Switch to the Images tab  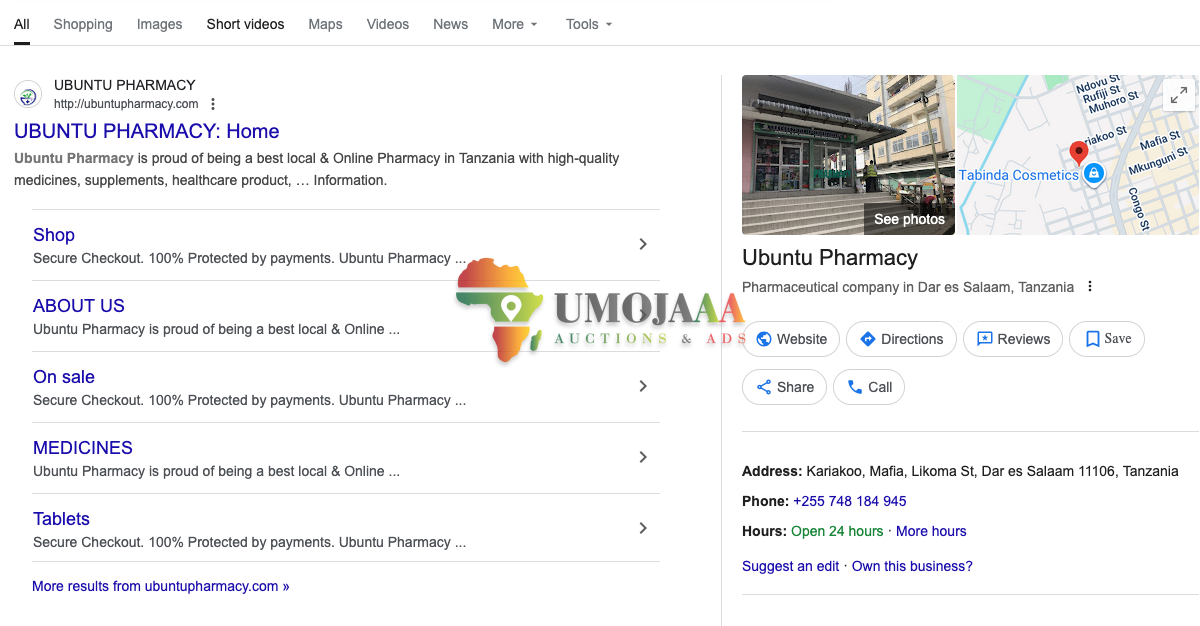tap(160, 24)
